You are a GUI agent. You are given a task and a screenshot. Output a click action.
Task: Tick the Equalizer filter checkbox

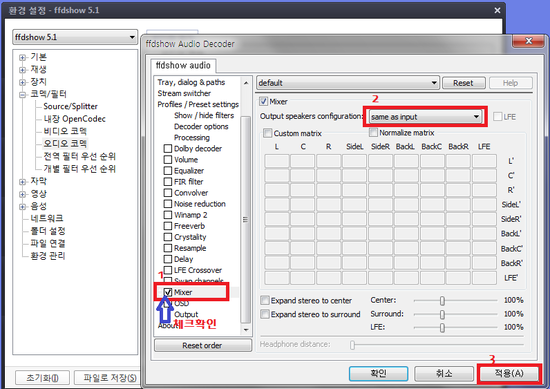click(x=168, y=171)
